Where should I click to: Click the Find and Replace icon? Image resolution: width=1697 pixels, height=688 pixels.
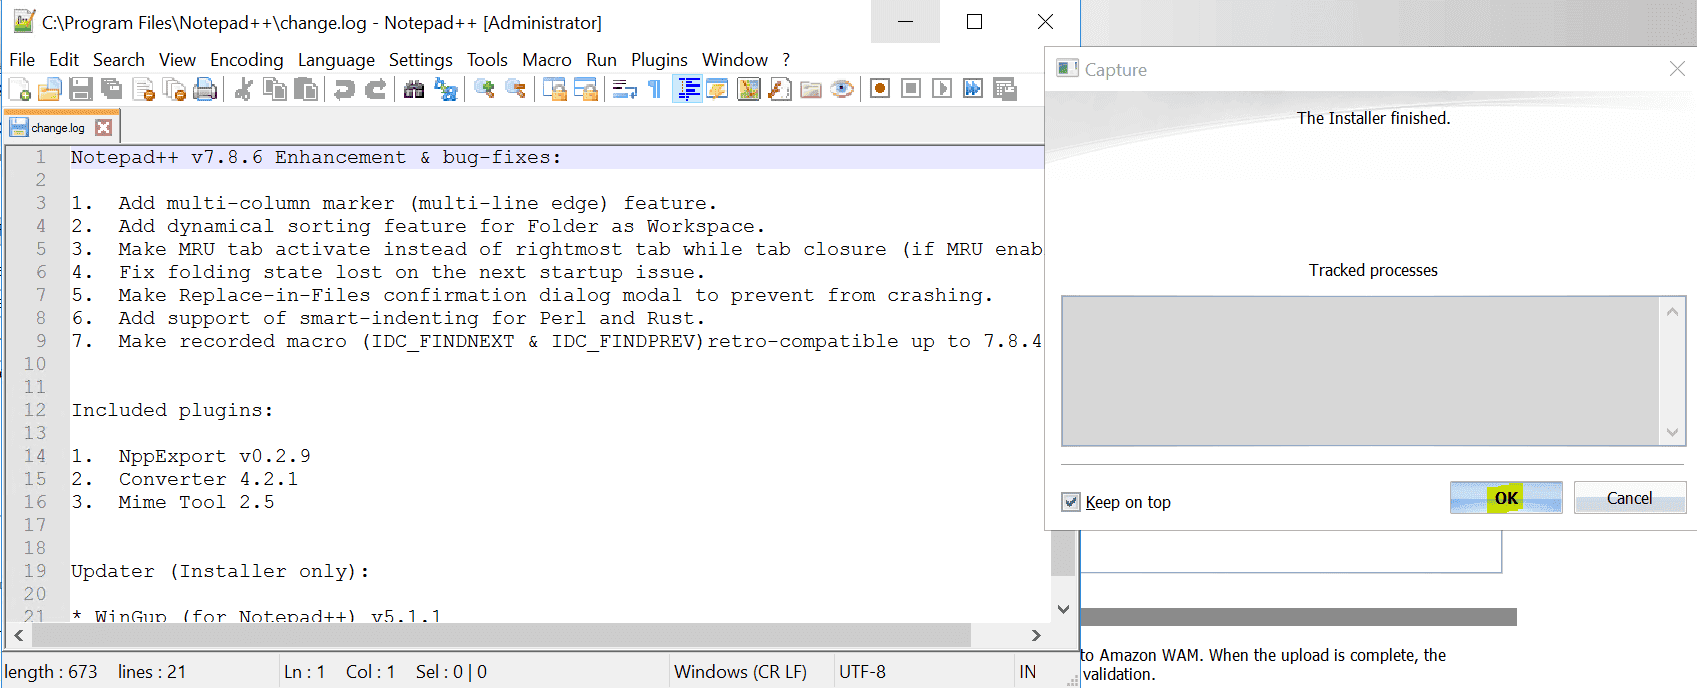click(446, 90)
